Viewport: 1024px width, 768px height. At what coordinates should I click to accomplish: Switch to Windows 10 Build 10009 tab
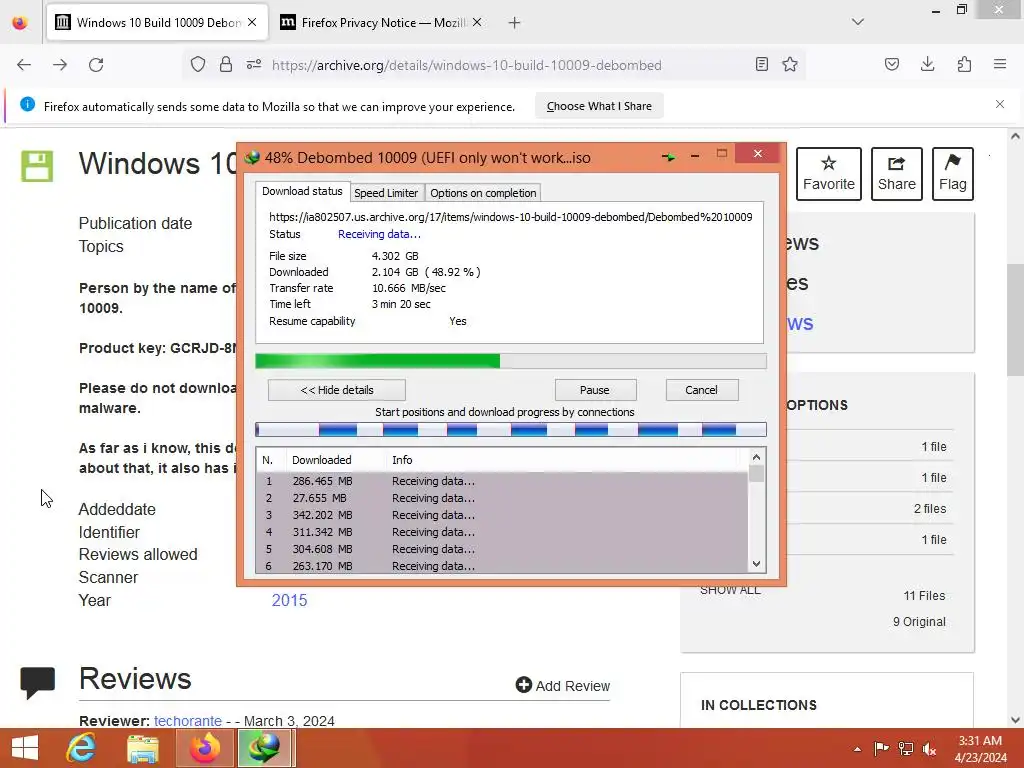[157, 22]
